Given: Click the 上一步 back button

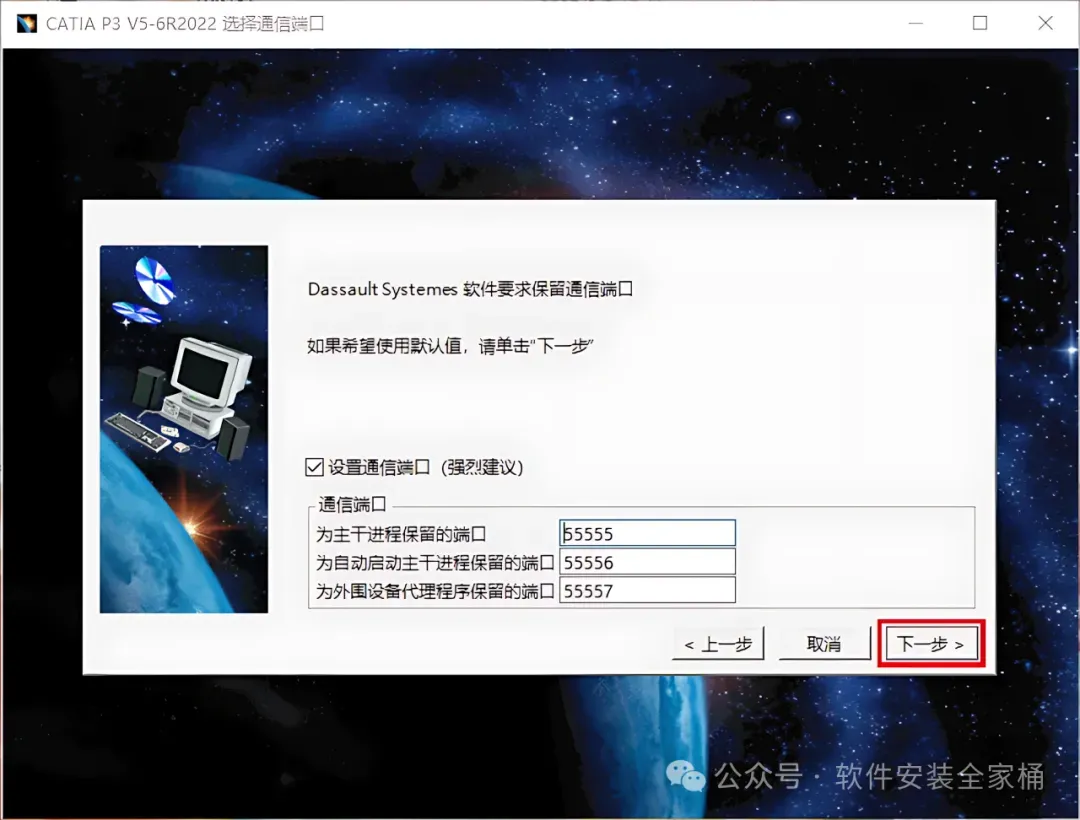Looking at the screenshot, I should (x=718, y=644).
